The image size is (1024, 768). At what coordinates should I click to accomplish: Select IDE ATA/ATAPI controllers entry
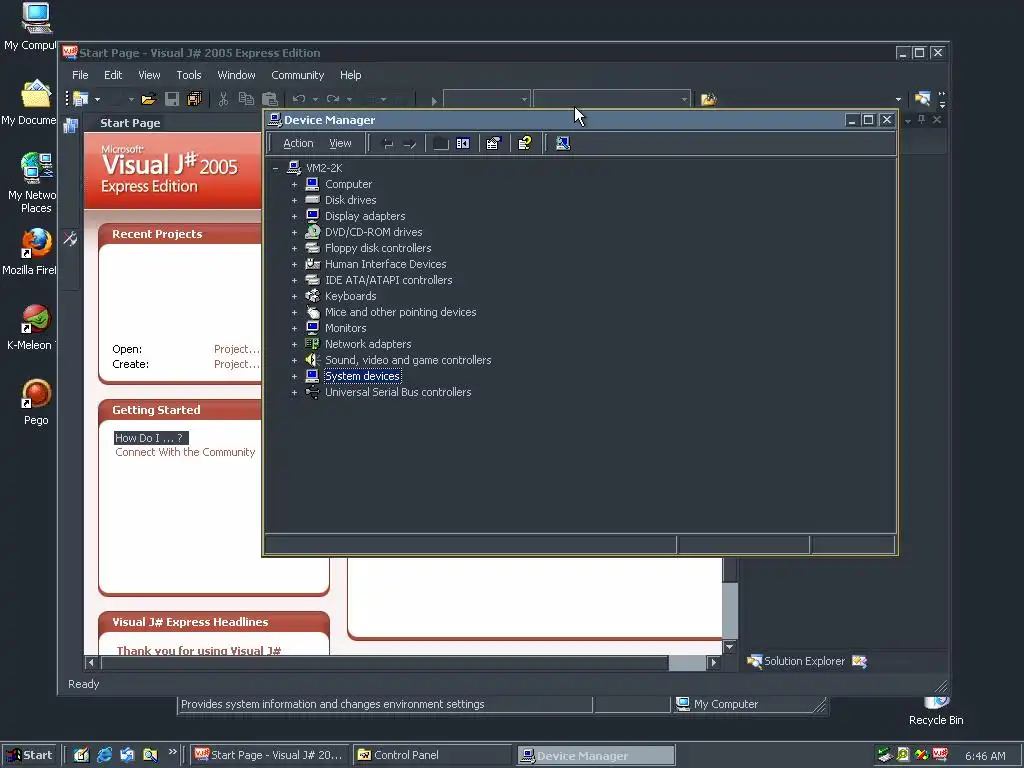pos(389,280)
